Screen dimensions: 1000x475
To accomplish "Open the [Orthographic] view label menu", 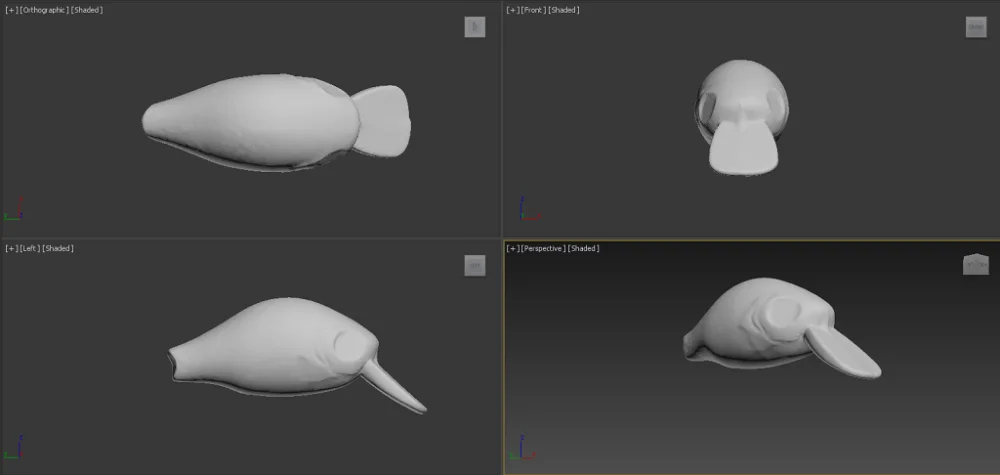I will coord(44,10).
